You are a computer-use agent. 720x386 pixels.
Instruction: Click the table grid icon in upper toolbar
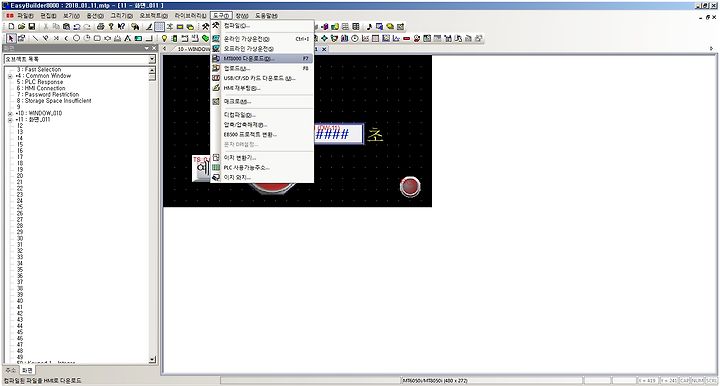coord(356,27)
